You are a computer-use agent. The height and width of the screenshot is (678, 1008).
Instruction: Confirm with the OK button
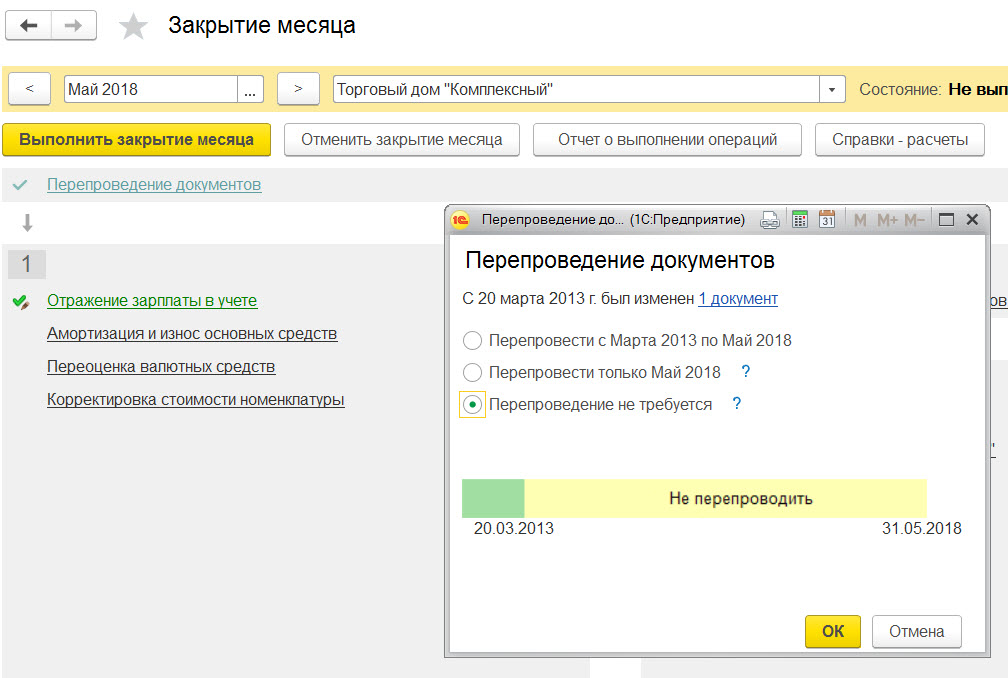point(832,632)
